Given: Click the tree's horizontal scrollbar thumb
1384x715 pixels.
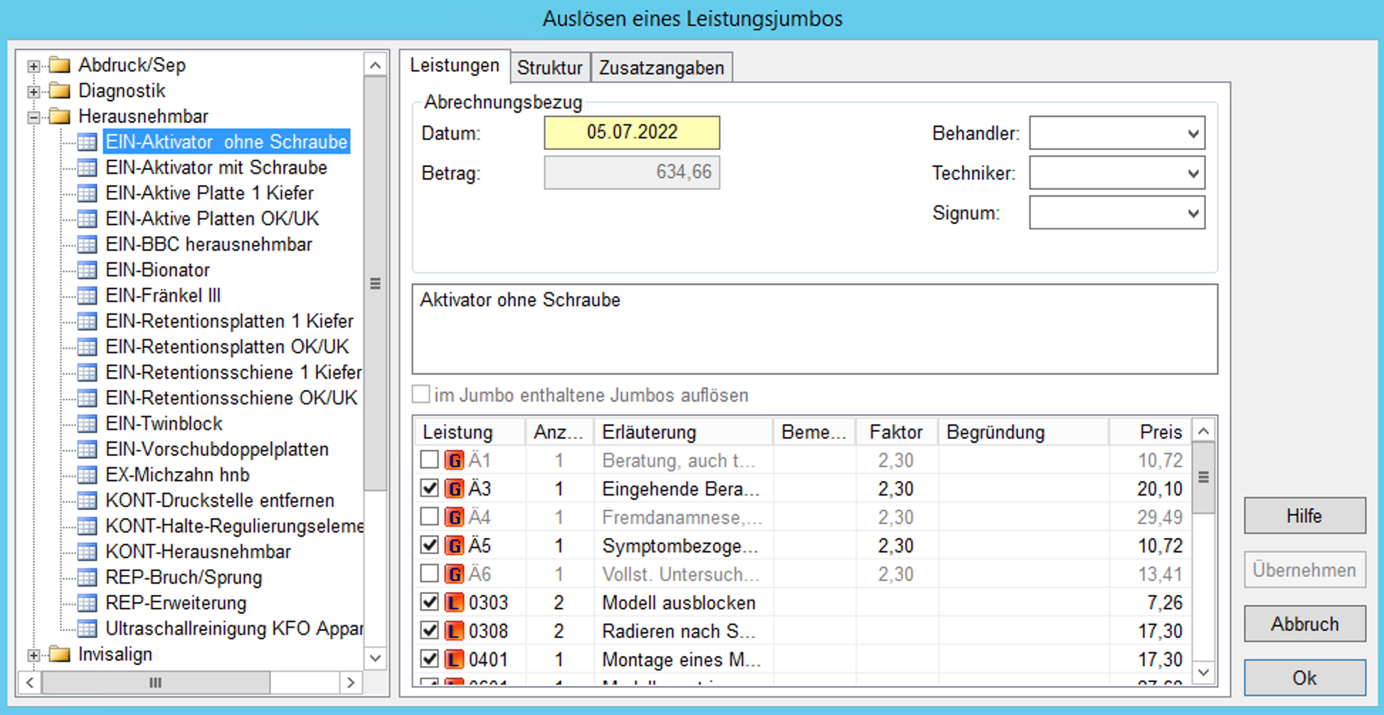Looking at the screenshot, I should 155,683.
